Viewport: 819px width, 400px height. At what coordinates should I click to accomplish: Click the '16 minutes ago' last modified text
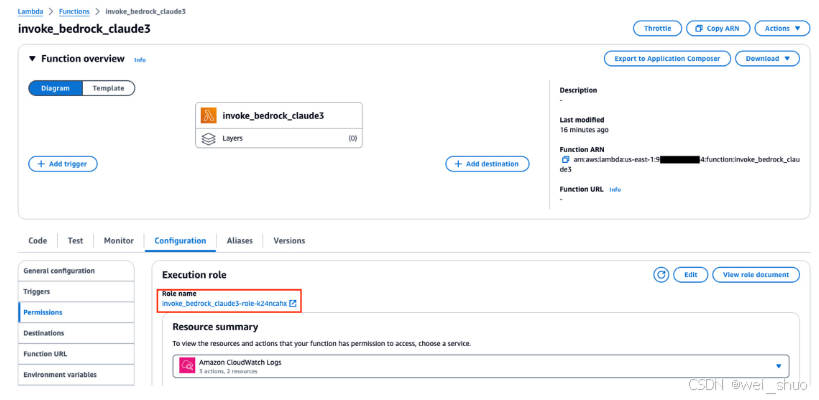point(583,130)
